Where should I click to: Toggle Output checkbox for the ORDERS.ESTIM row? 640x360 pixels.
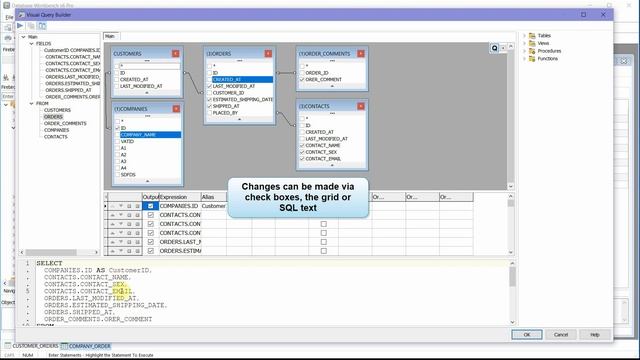tap(151, 251)
